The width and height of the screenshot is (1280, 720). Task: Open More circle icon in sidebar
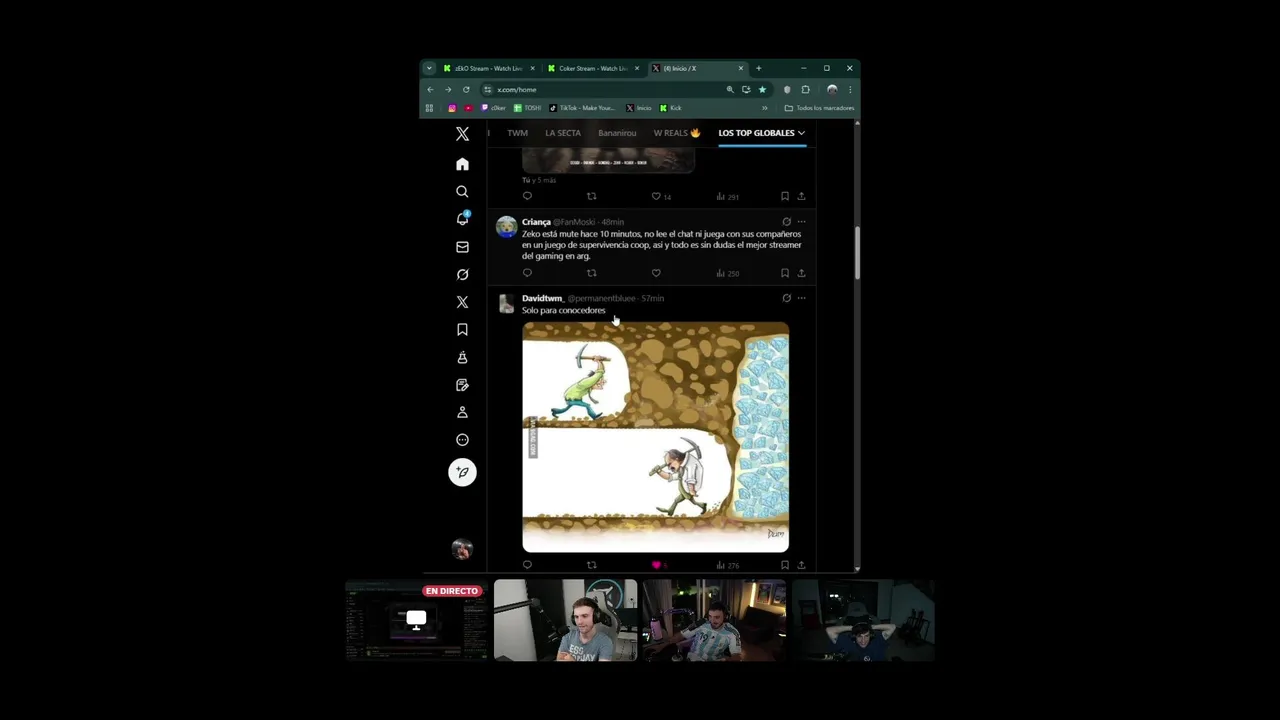462,440
